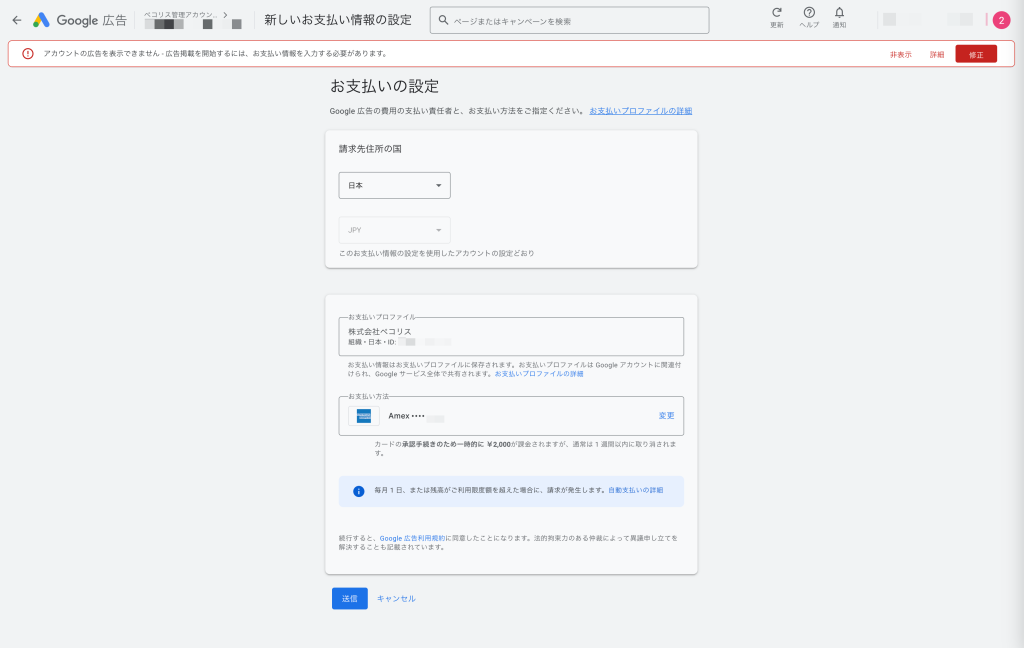Open ヘルプ help icon
Image resolution: width=1024 pixels, height=648 pixels.
tap(809, 18)
